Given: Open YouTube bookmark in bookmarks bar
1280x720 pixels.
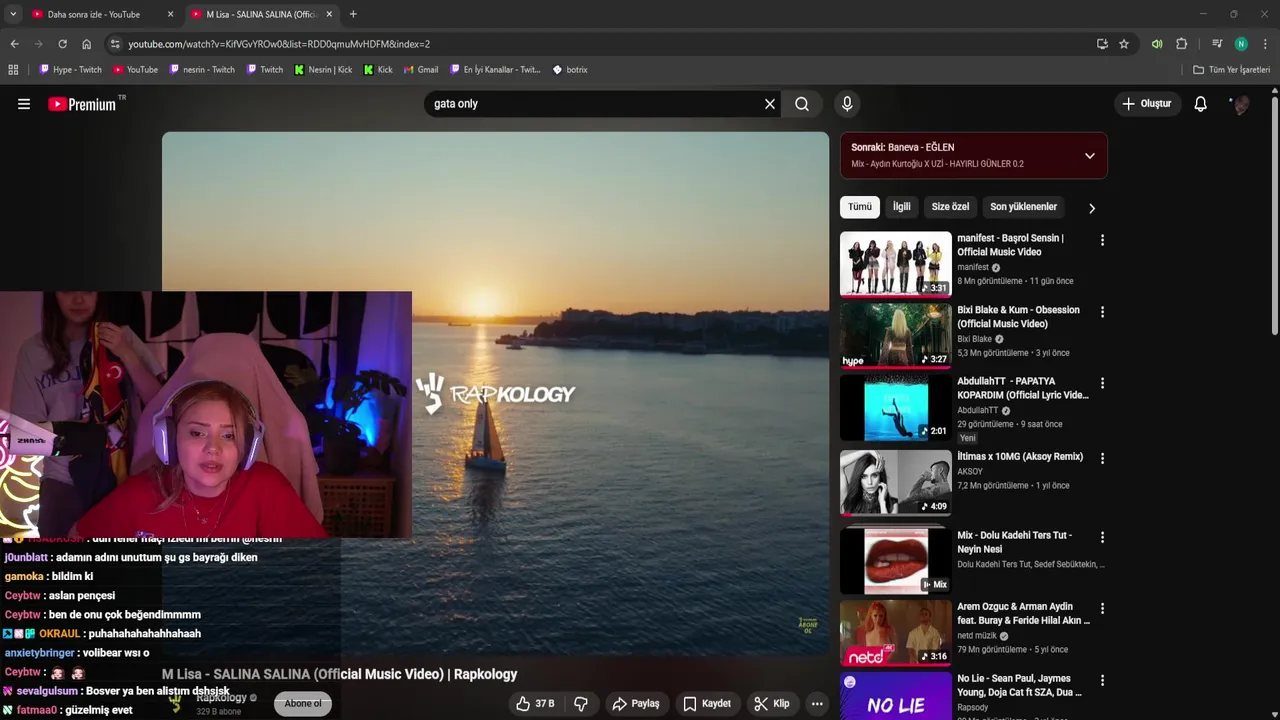Looking at the screenshot, I should pos(135,70).
